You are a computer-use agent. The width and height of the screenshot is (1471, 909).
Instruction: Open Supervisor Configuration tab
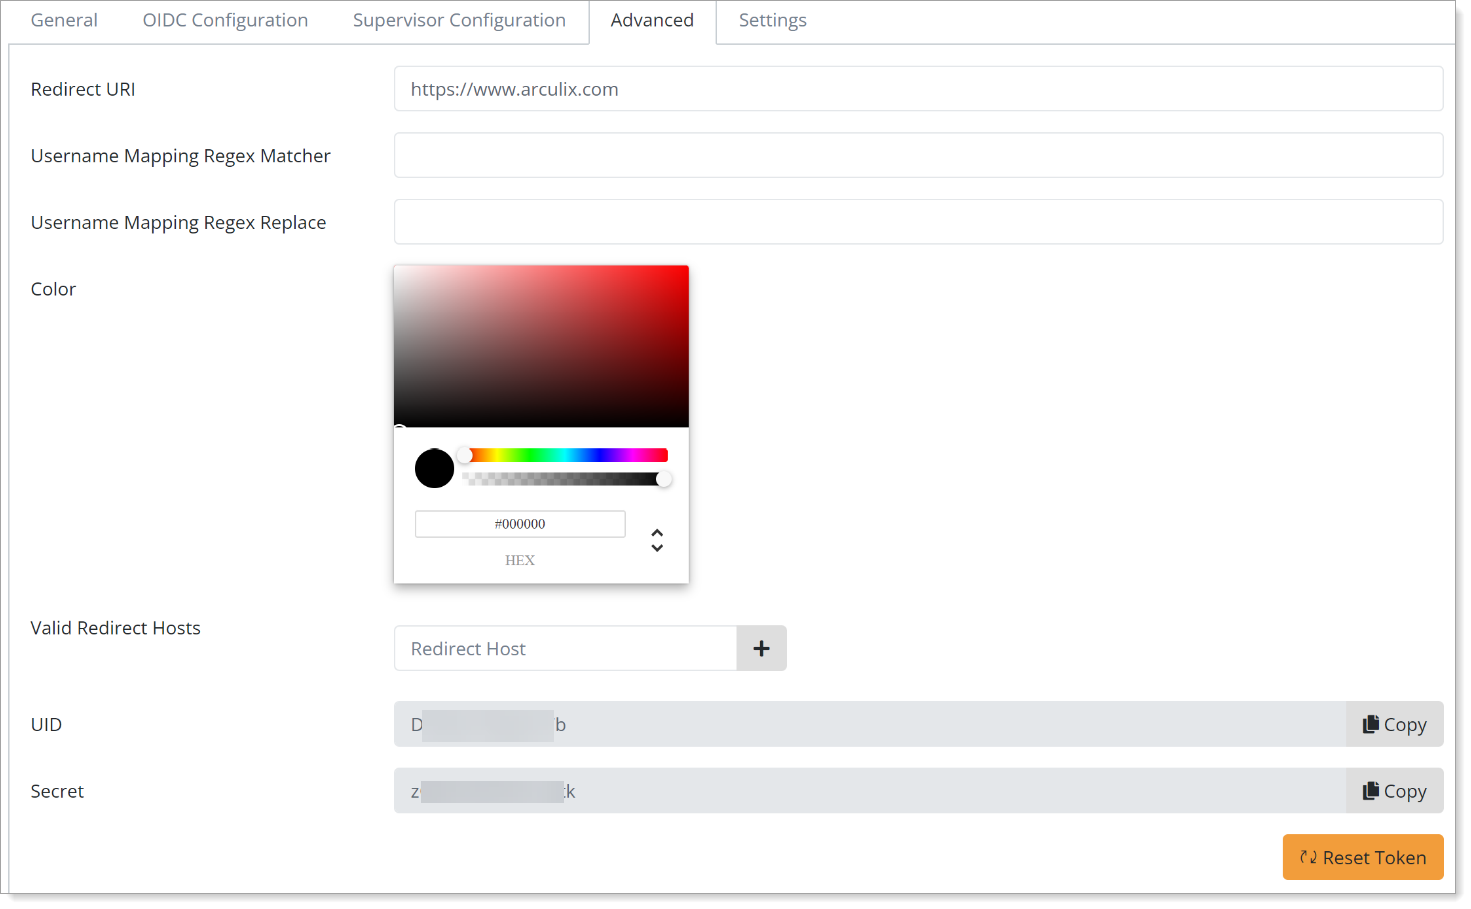pyautogui.click(x=459, y=21)
